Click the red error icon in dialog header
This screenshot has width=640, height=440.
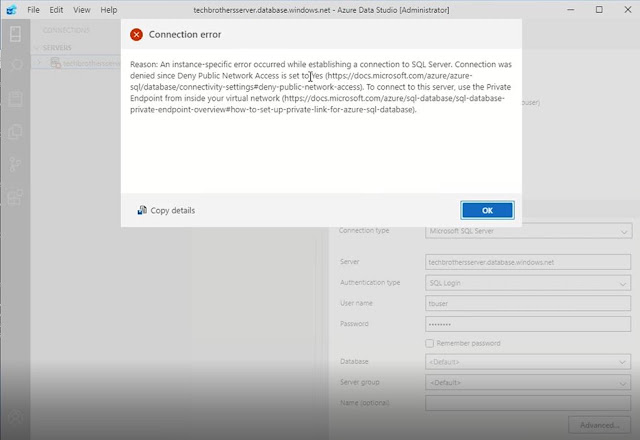(136, 35)
